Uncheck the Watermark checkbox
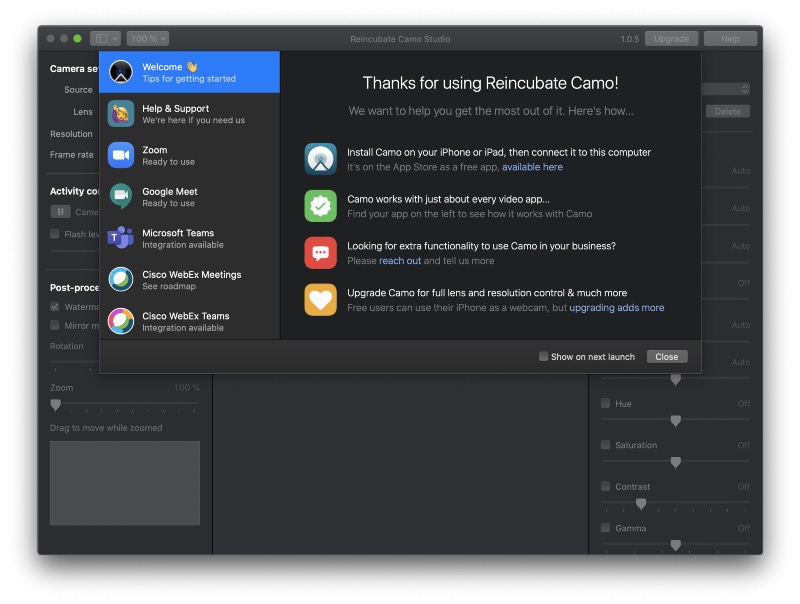Screen dimensions: 800x604 [x=55, y=307]
